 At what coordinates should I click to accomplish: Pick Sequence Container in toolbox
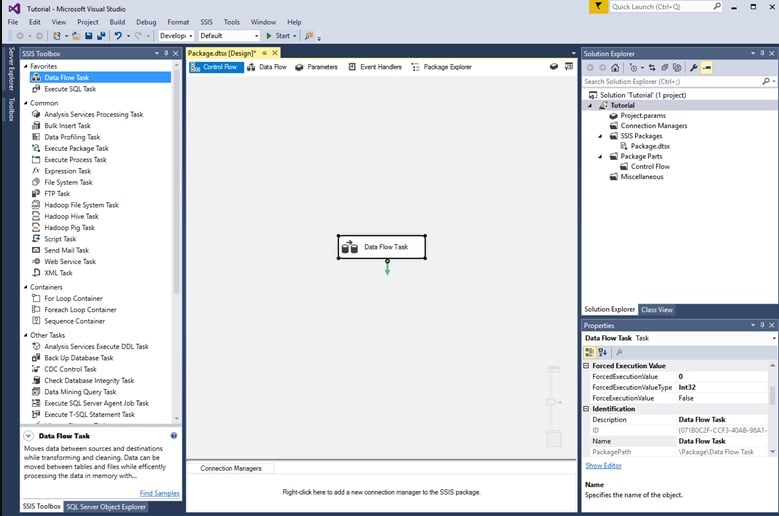(74, 321)
